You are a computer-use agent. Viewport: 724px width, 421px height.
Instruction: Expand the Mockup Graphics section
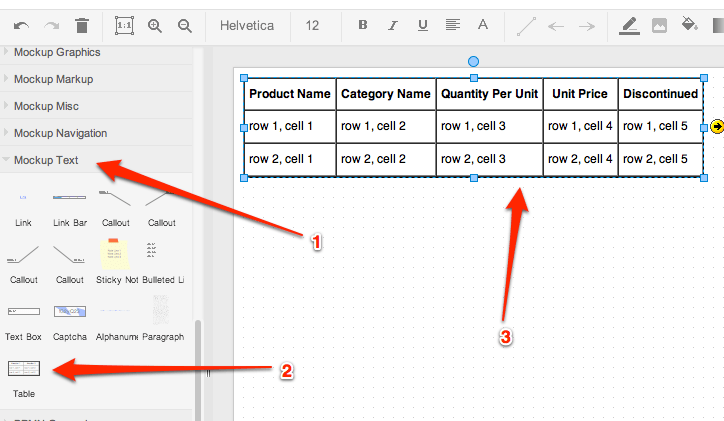click(96, 52)
